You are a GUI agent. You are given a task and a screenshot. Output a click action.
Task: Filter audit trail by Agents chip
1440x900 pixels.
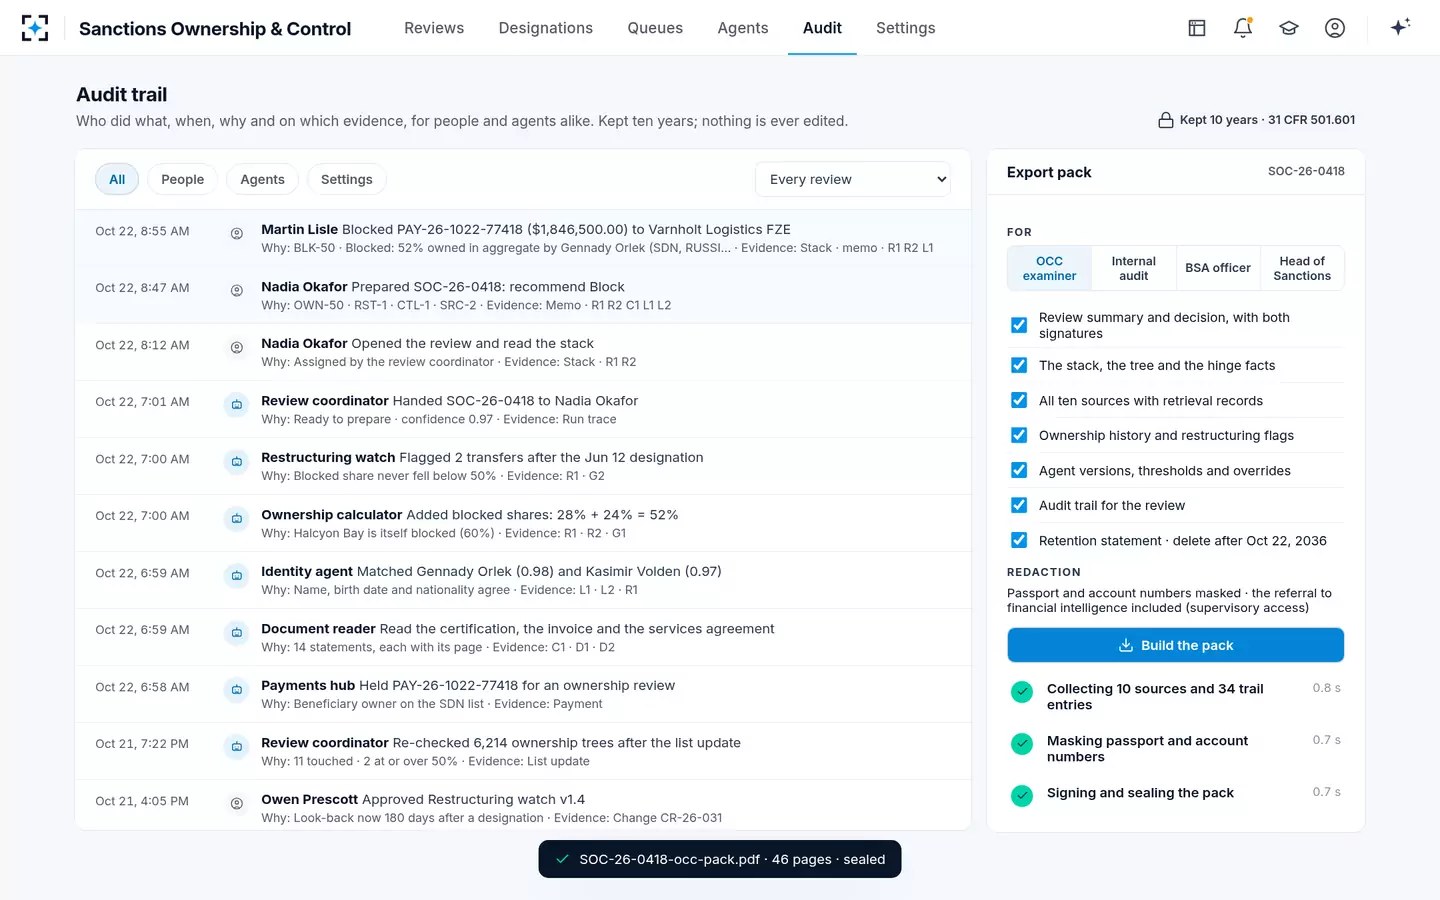262,179
